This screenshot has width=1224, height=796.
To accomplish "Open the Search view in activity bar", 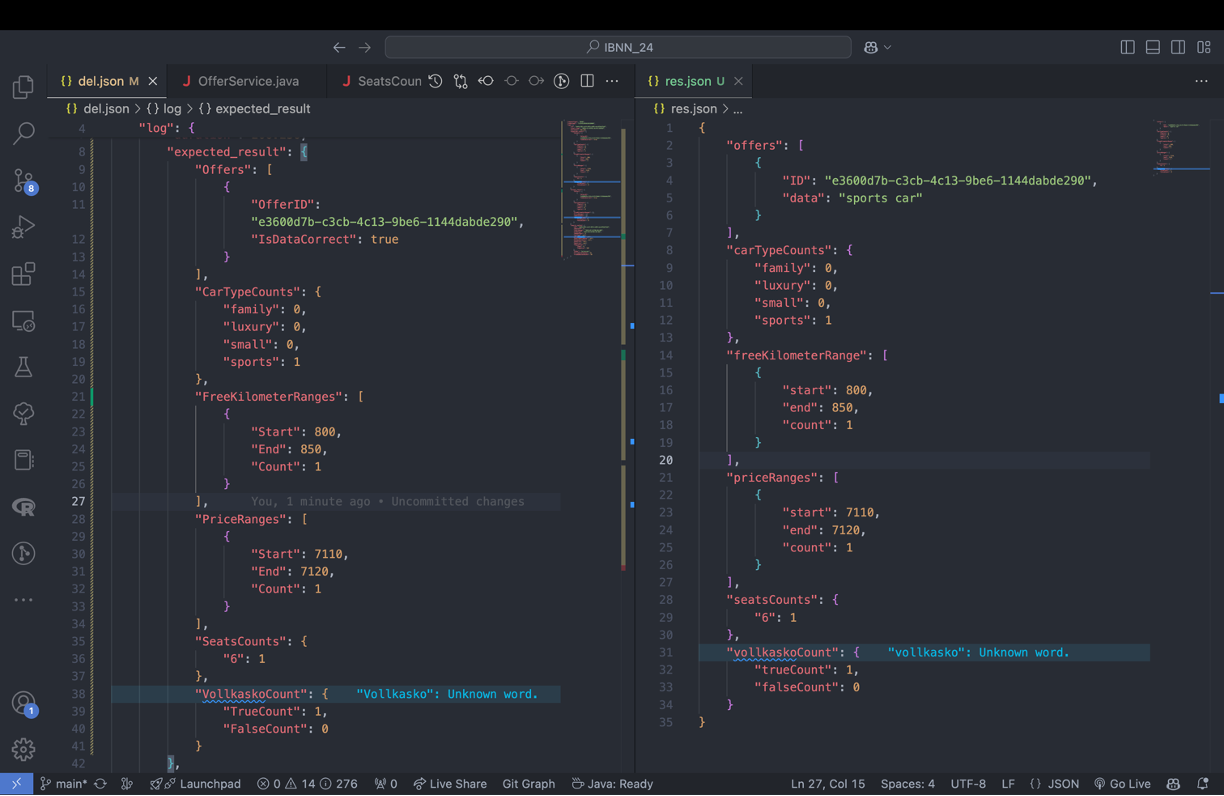I will tap(23, 133).
